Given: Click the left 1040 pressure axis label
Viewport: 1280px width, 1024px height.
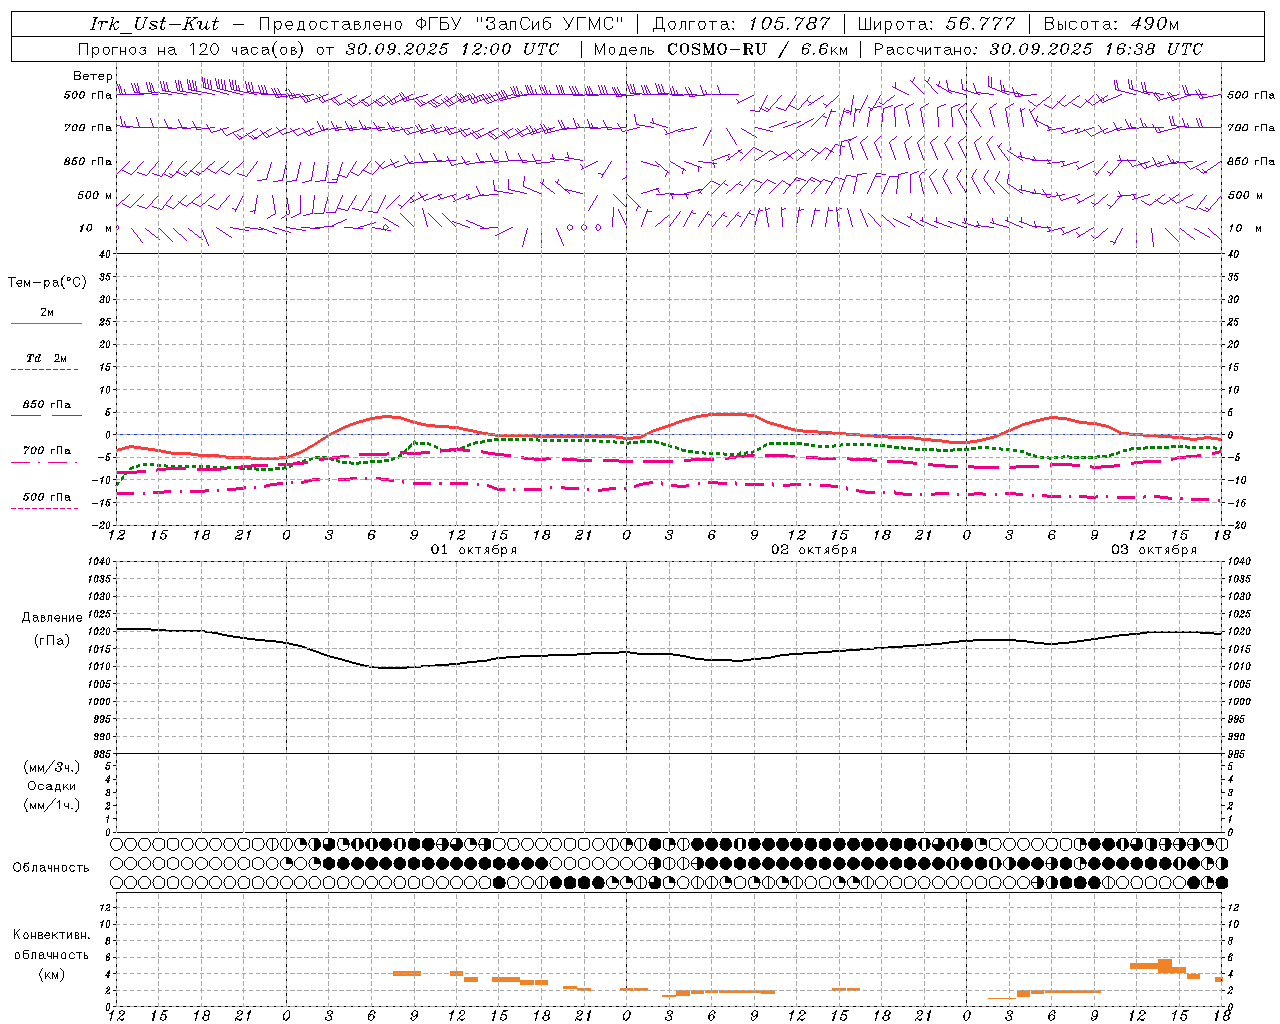Looking at the screenshot, I should pyautogui.click(x=100, y=561).
